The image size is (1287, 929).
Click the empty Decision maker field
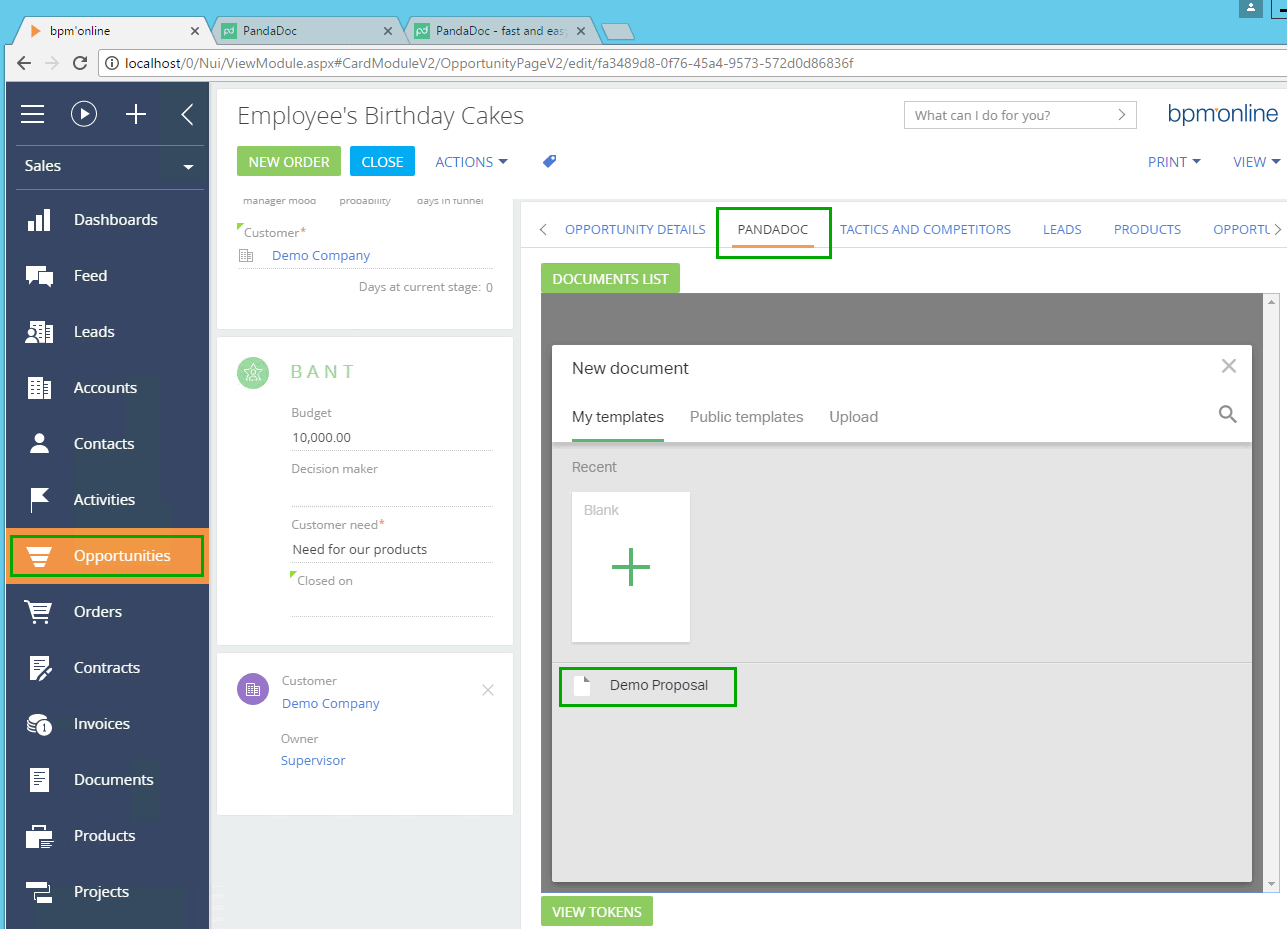(392, 494)
